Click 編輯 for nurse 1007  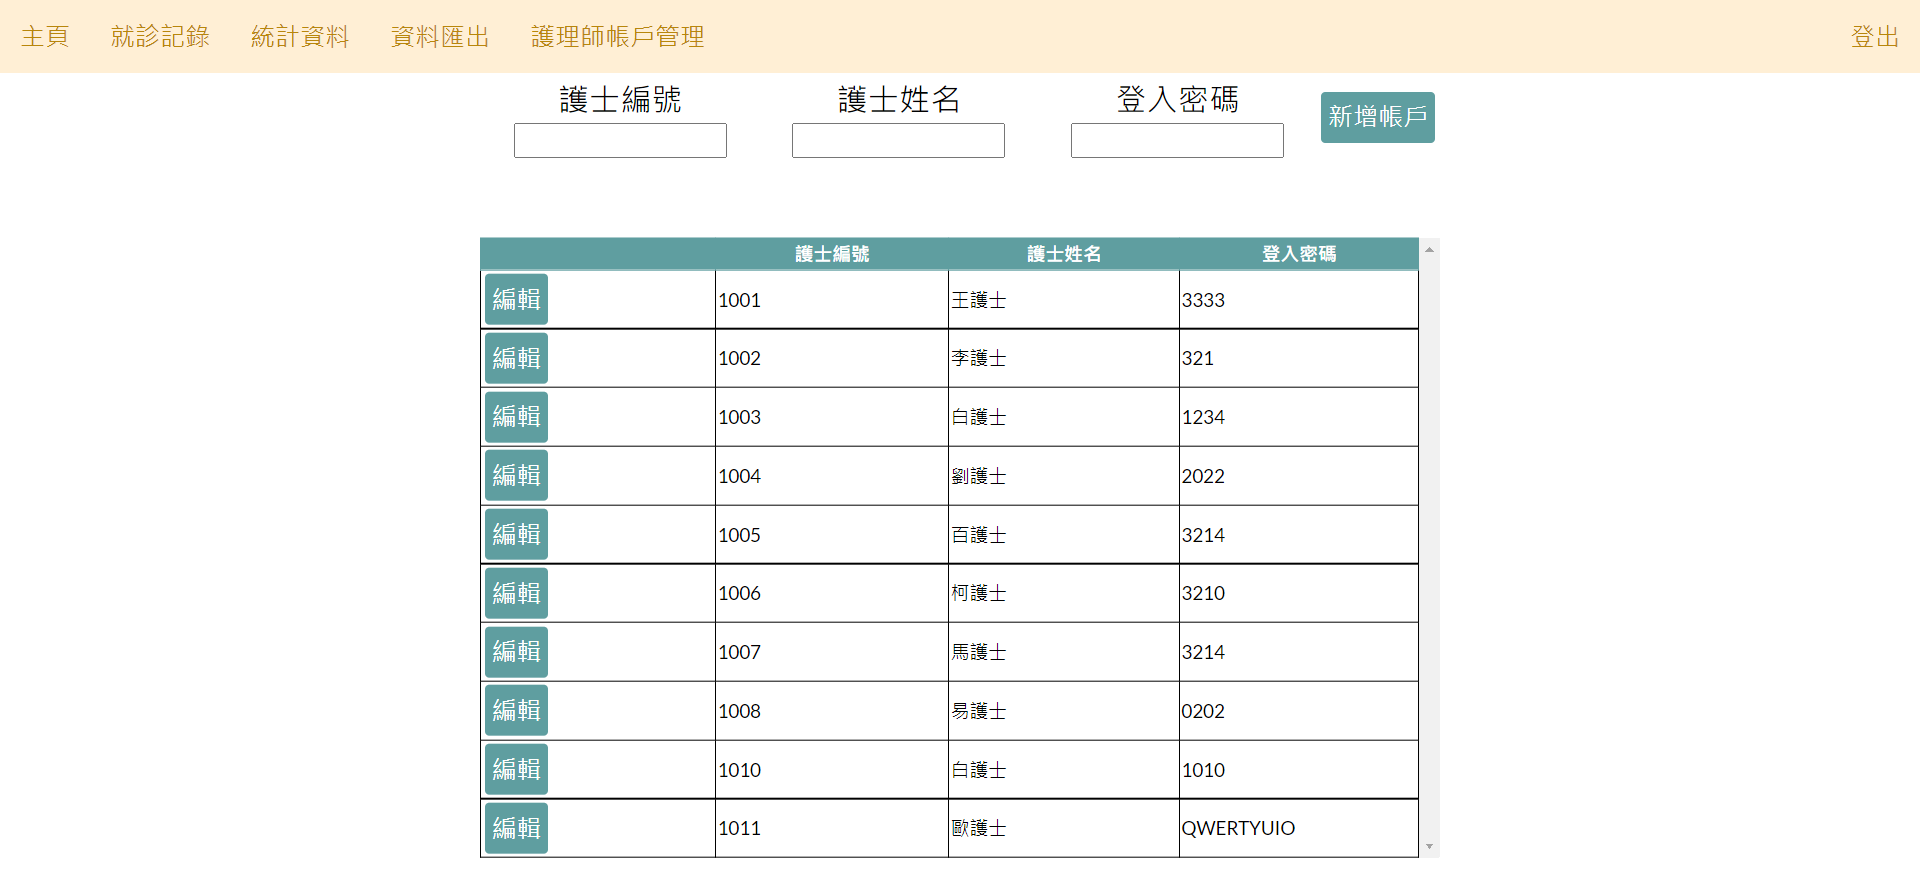pyautogui.click(x=516, y=652)
